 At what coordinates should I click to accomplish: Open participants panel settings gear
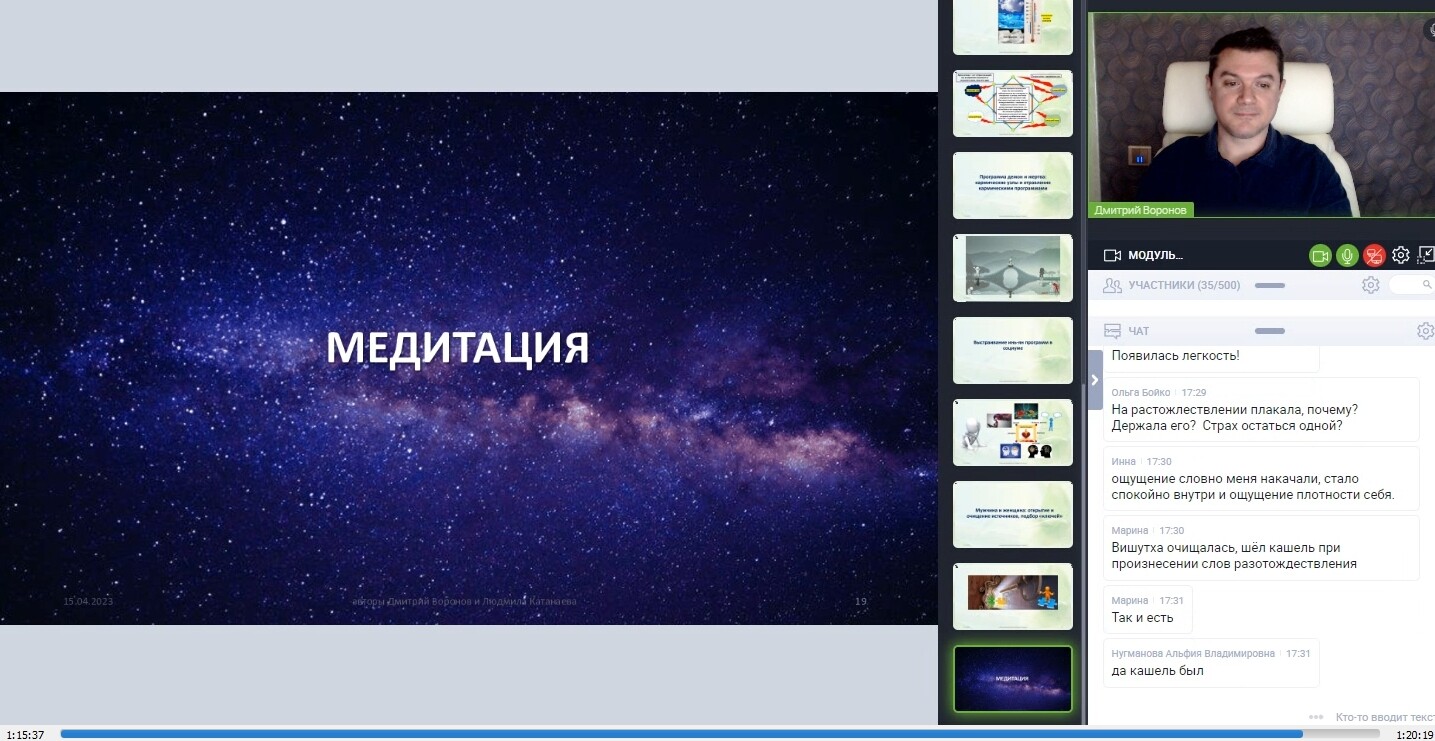[x=1371, y=285]
